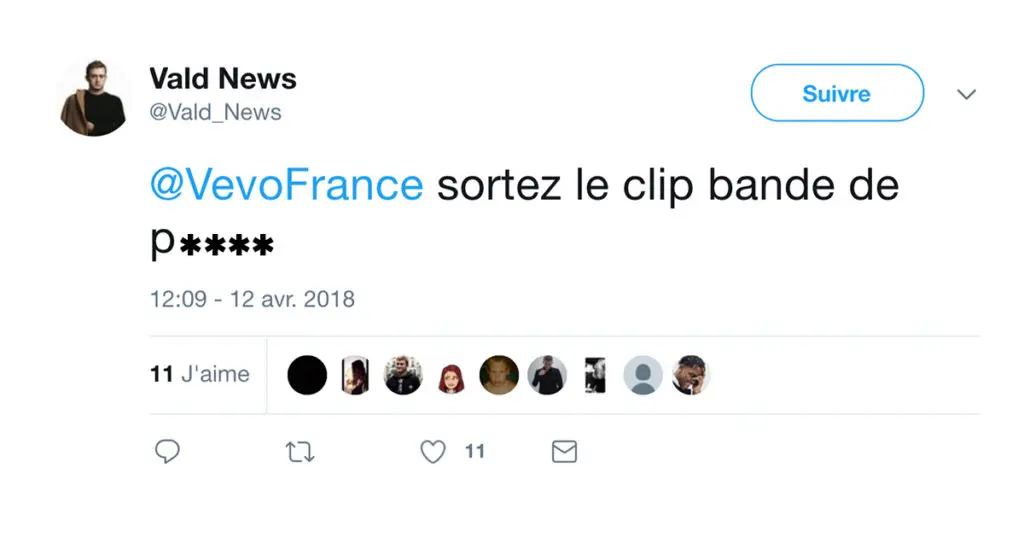Open the last liker avatar in row
Screen dimensions: 1024x538
691,375
